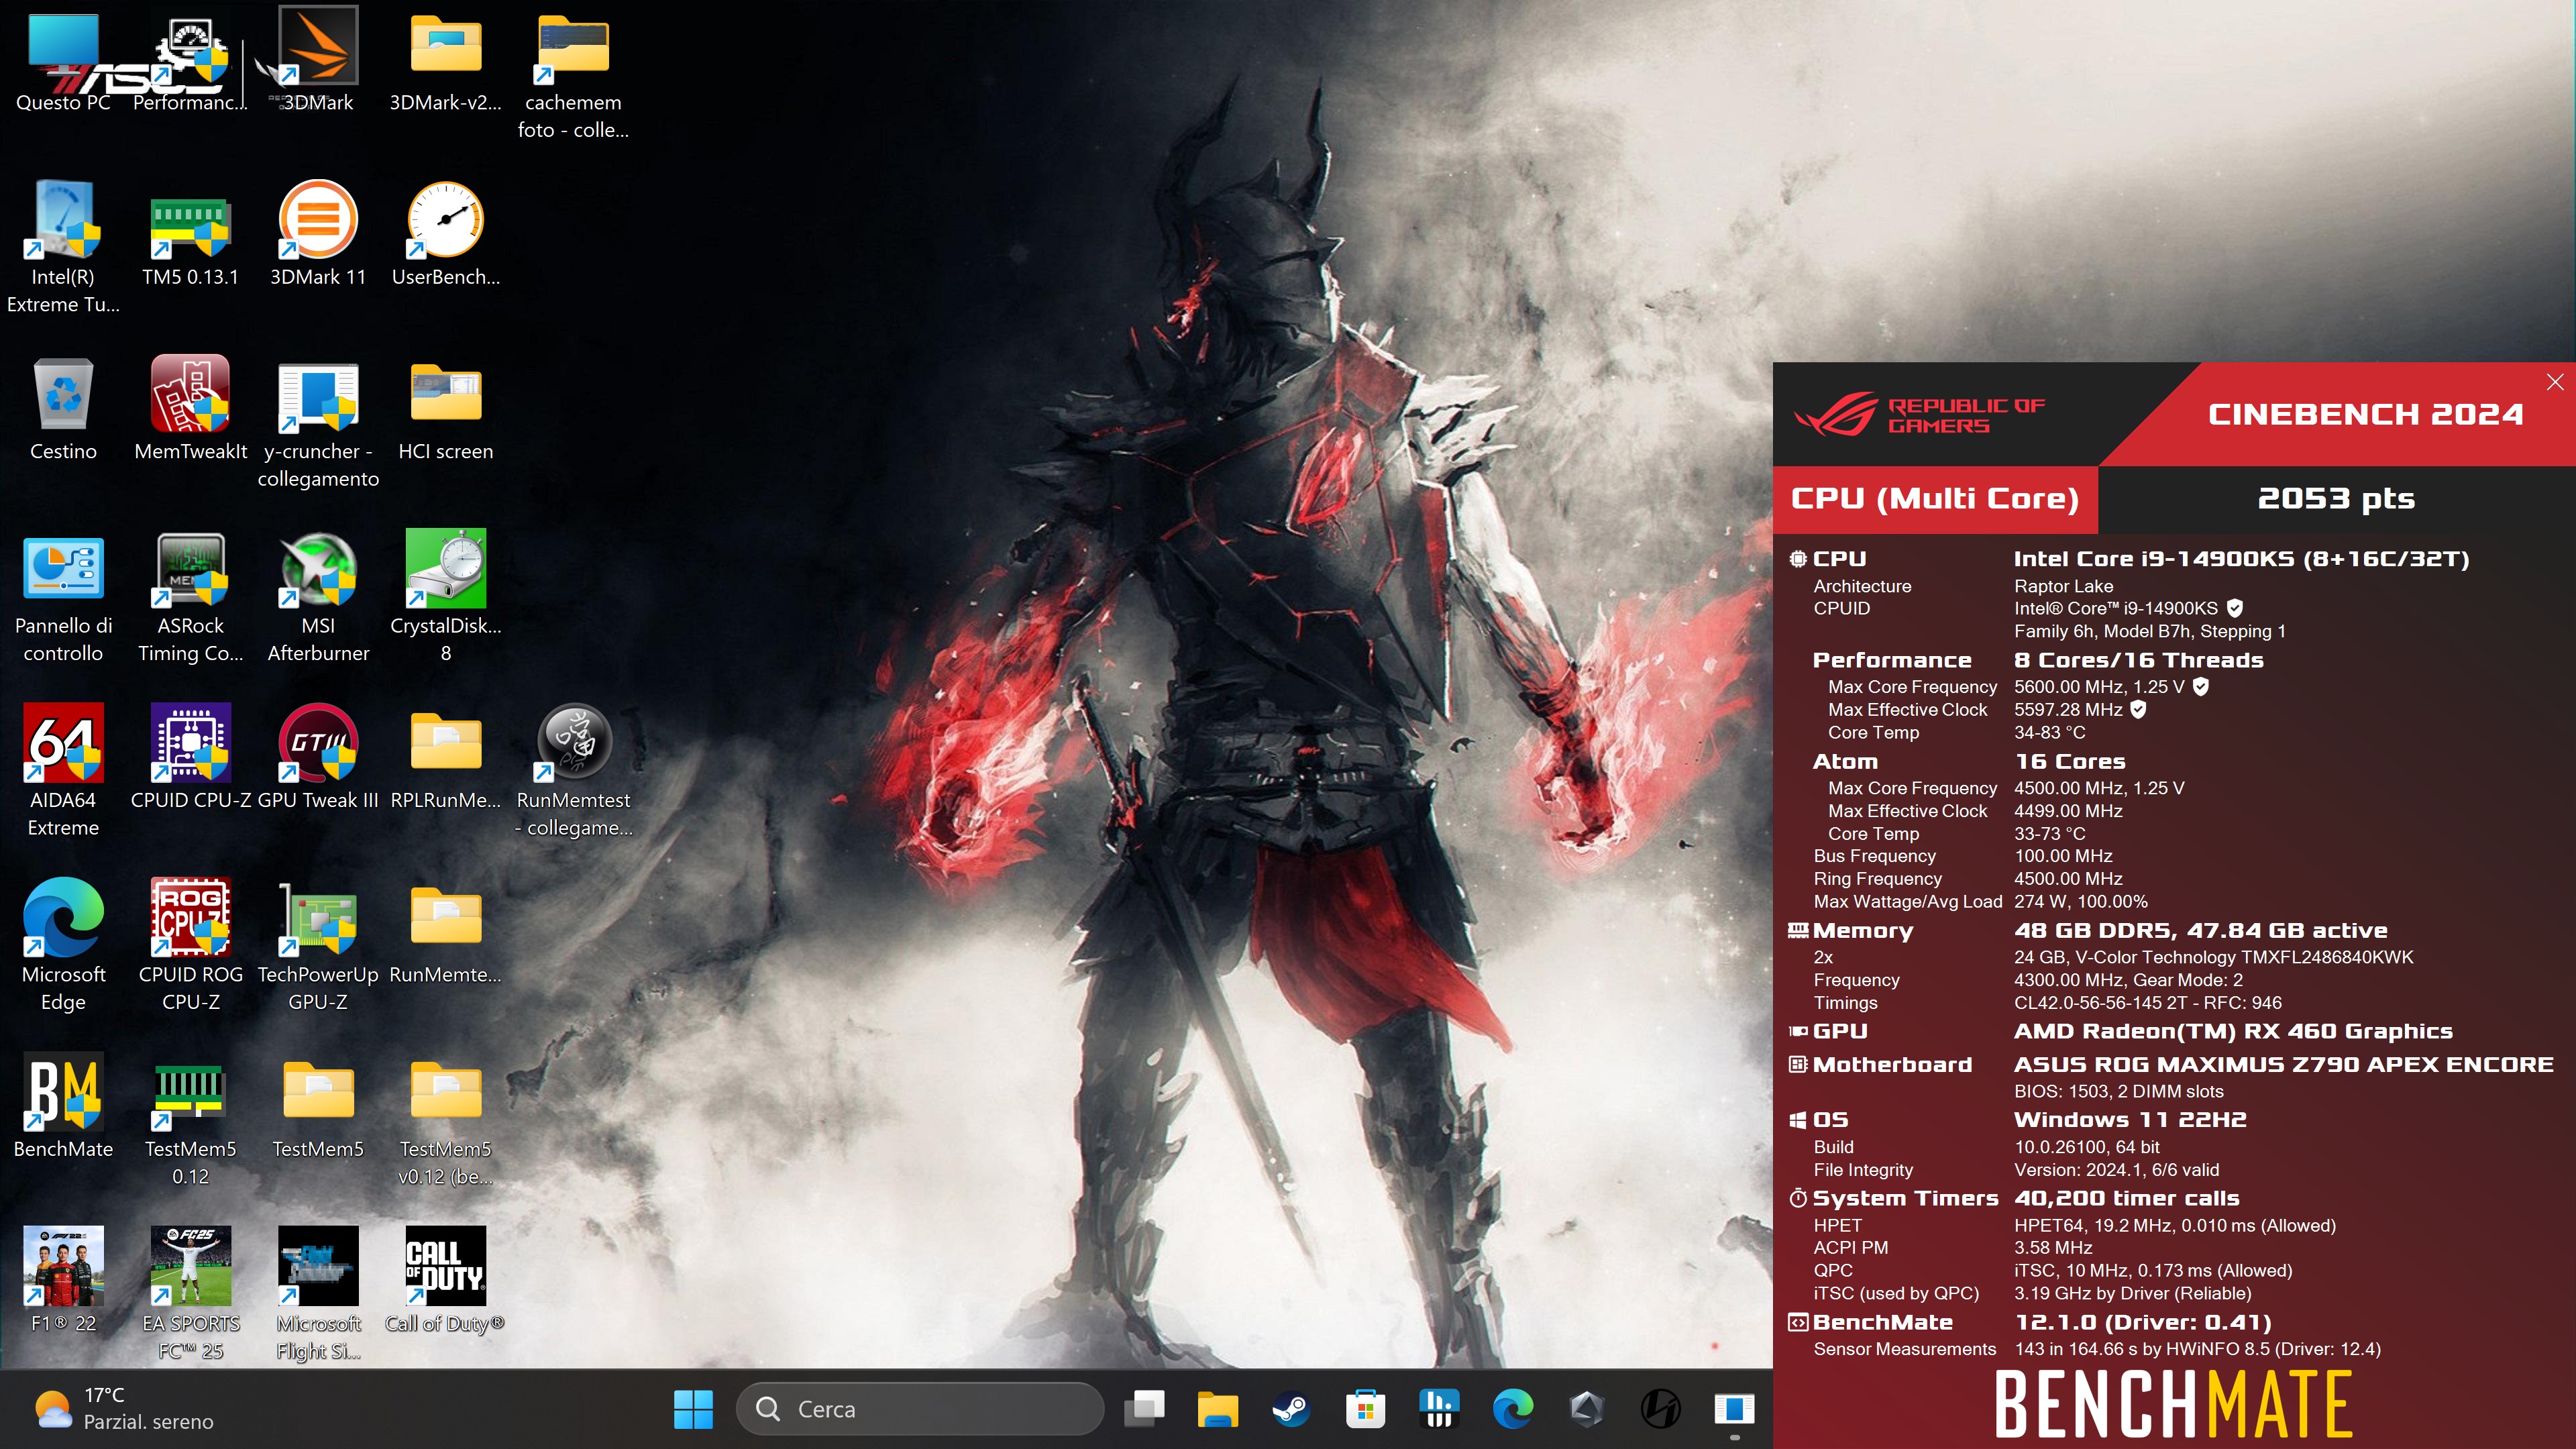Image resolution: width=2576 pixels, height=1449 pixels.
Task: Open Edge browser from taskbar
Action: coord(1513,1409)
